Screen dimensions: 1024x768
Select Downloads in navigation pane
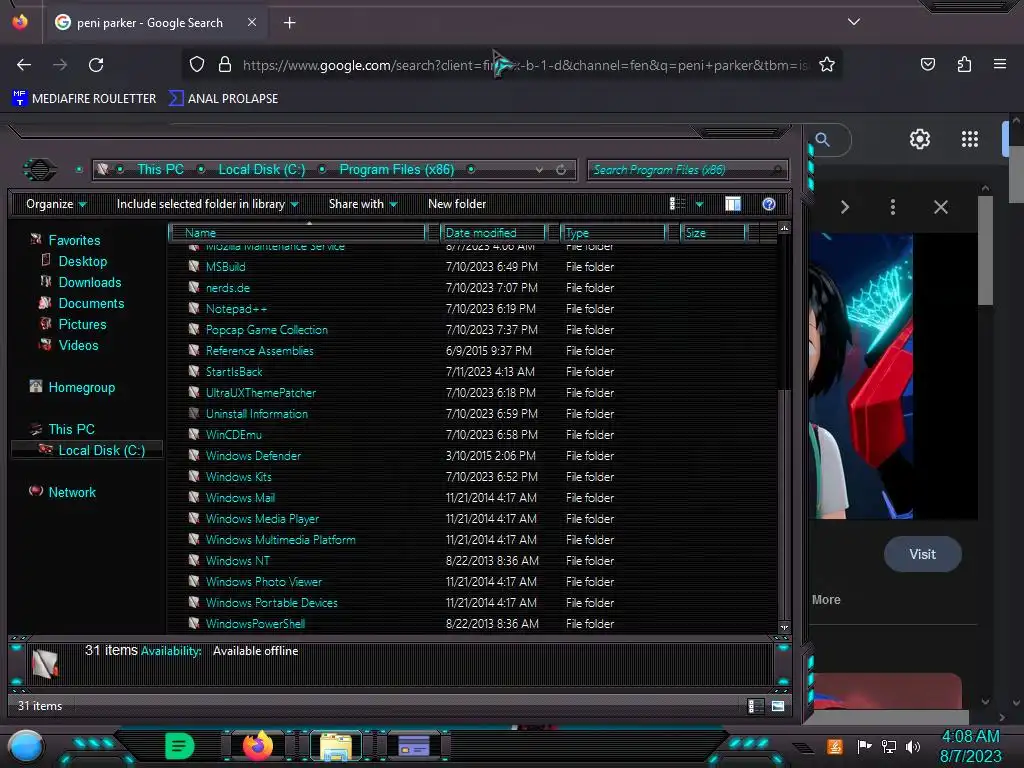tap(89, 282)
